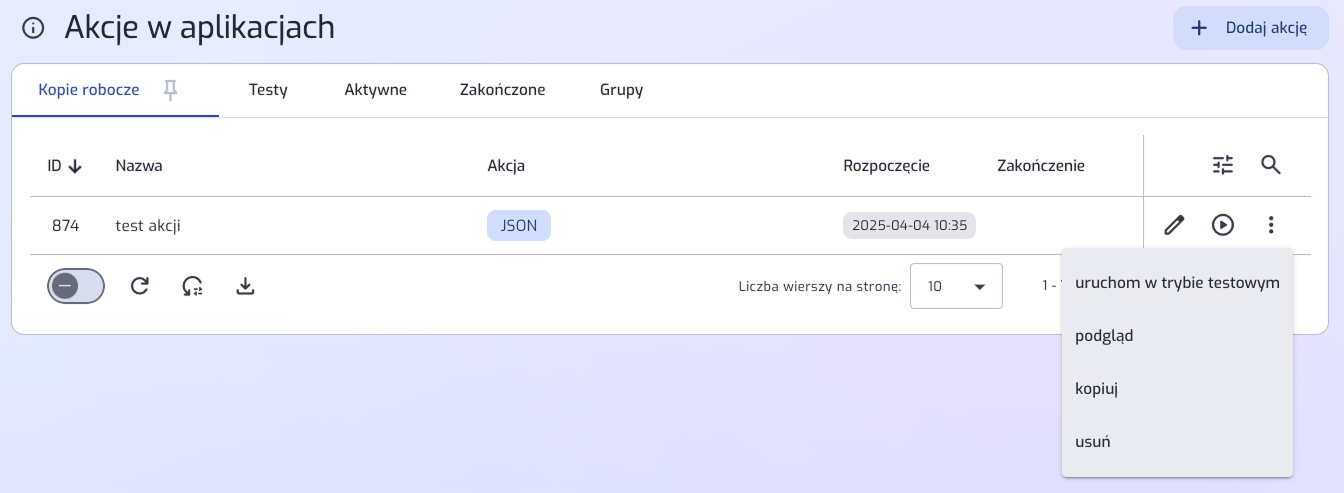Expand the rows per page dropdown
Screen dimensions: 1344x493
point(956,286)
